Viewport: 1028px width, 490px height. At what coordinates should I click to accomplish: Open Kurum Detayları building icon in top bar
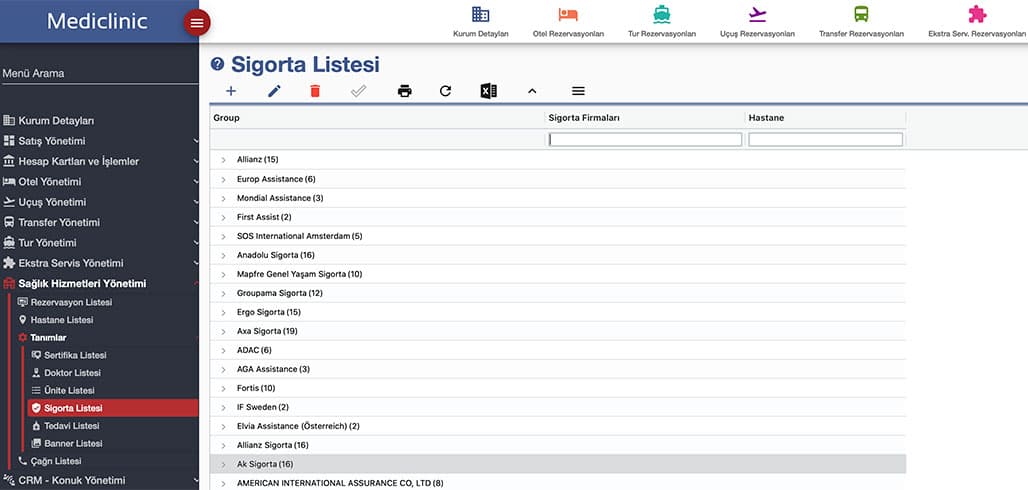click(x=481, y=14)
